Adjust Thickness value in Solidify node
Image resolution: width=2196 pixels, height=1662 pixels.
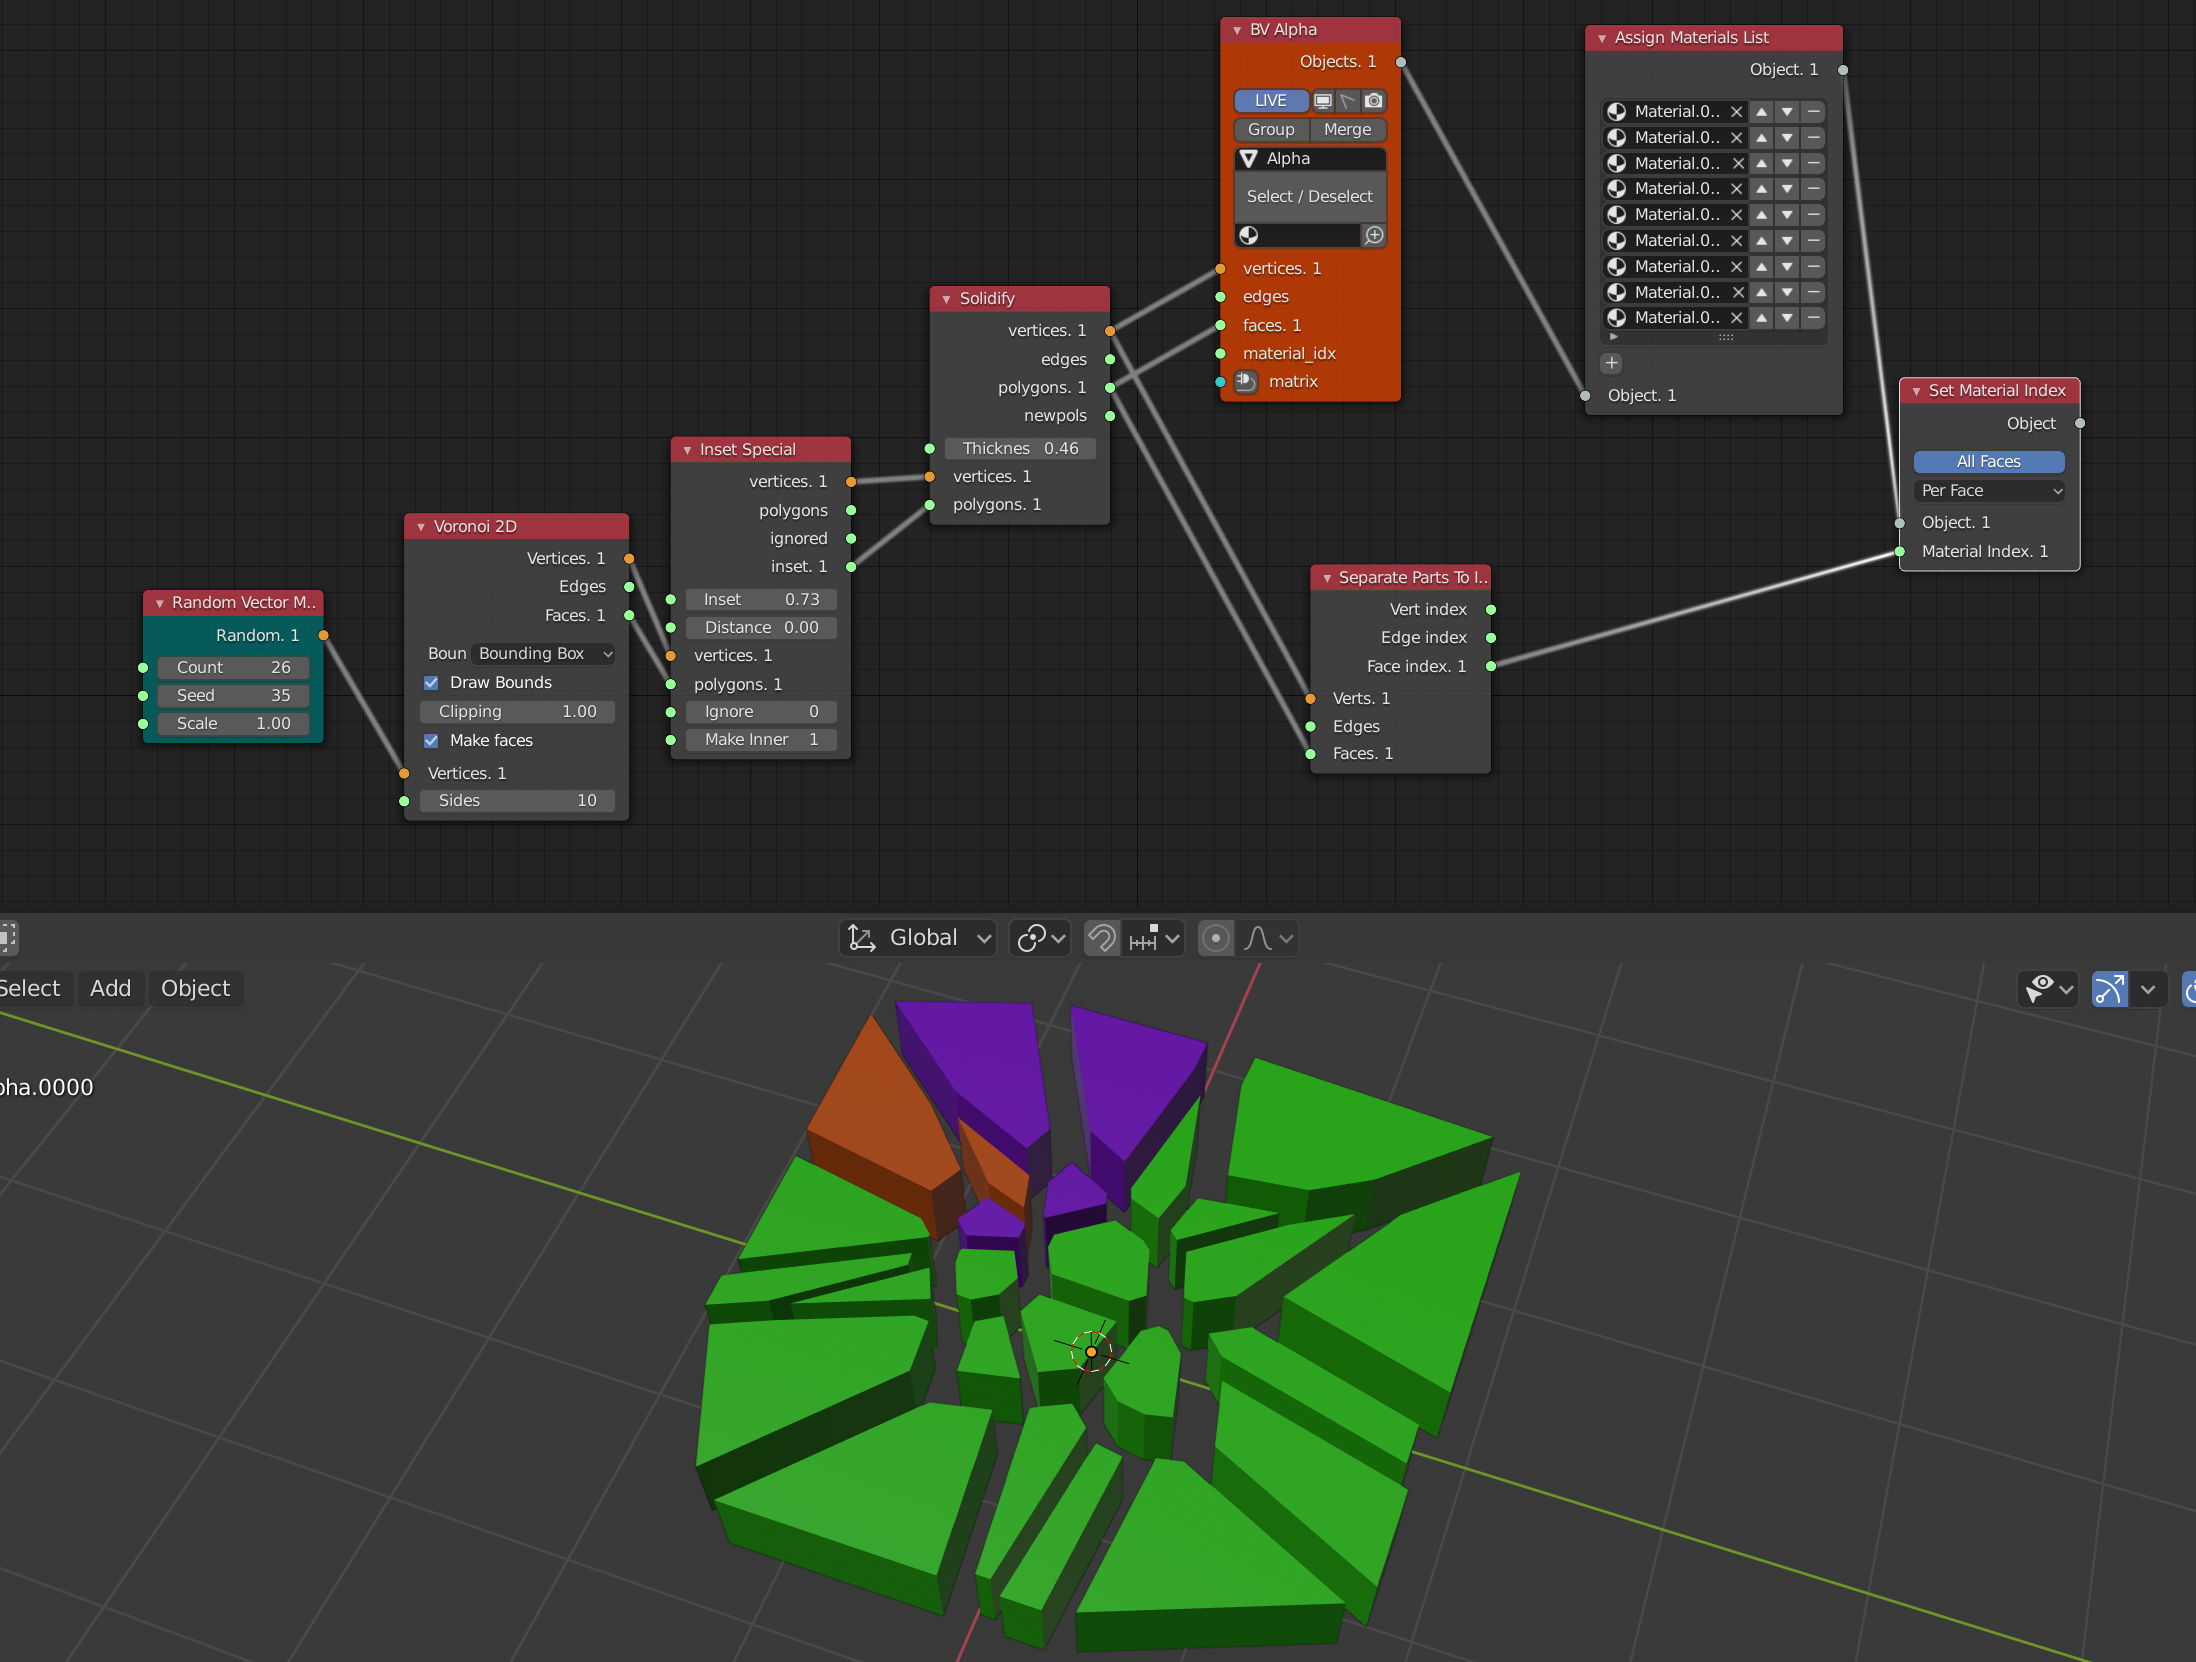(x=1020, y=449)
